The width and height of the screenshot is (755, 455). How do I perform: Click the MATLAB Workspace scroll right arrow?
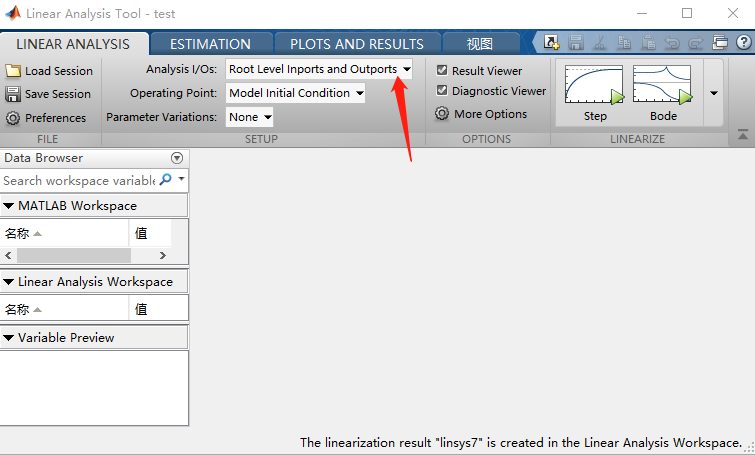163,255
